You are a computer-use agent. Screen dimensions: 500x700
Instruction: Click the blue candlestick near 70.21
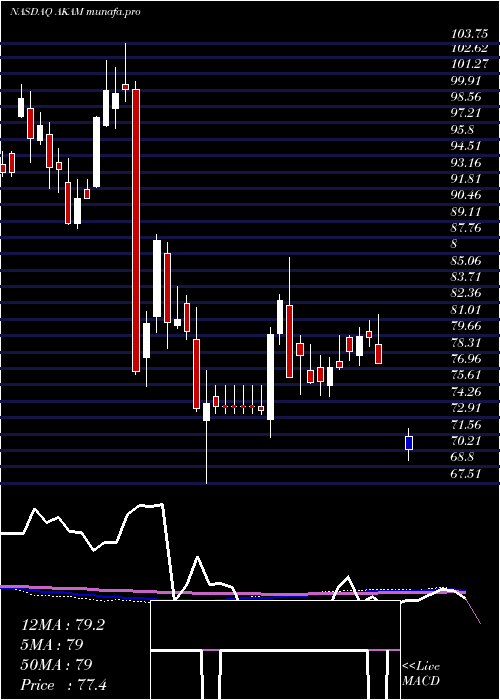click(408, 443)
